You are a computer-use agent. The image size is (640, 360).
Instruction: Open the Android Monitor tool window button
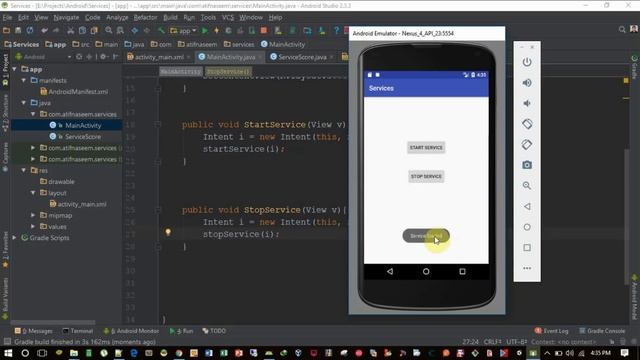click(131, 331)
